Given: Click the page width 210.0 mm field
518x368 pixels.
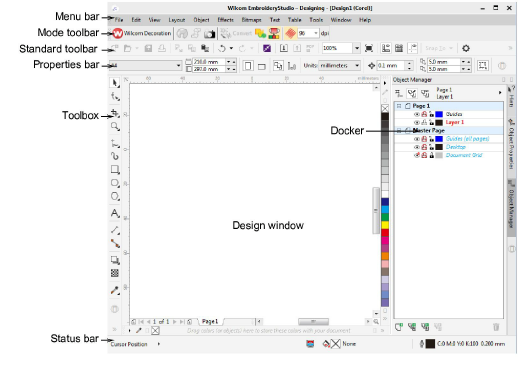Looking at the screenshot, I should [209, 62].
